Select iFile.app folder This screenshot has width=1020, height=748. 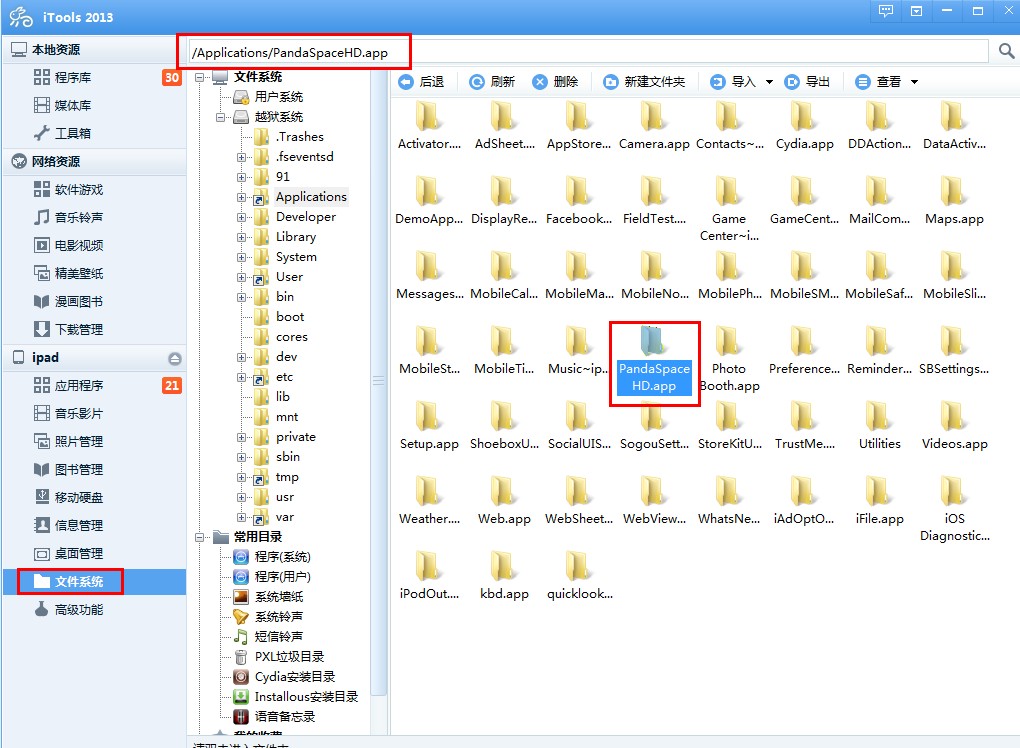tap(879, 501)
